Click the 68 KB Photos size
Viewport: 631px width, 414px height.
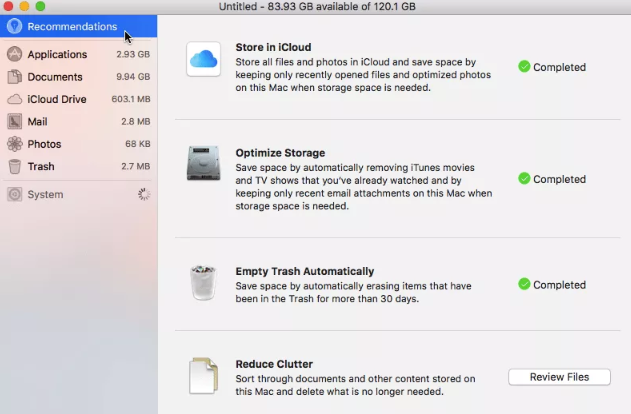point(138,144)
